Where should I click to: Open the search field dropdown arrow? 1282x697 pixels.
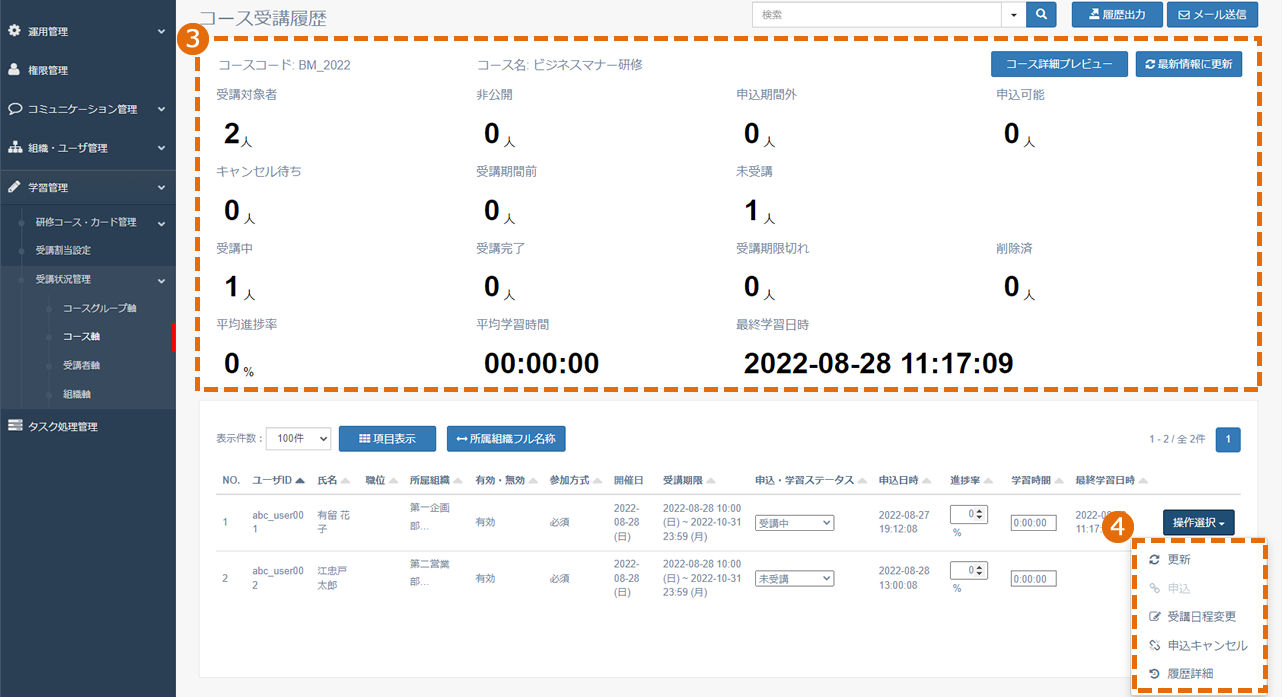pyautogui.click(x=1014, y=15)
